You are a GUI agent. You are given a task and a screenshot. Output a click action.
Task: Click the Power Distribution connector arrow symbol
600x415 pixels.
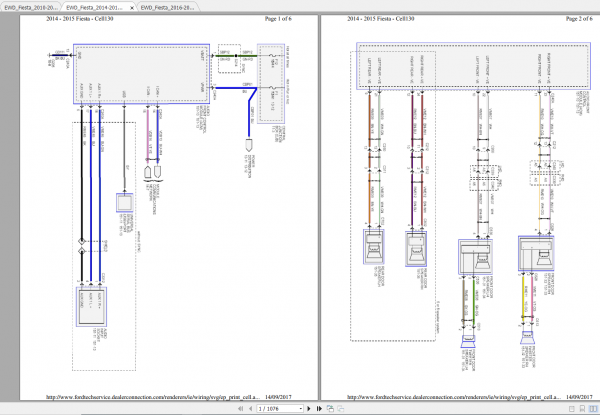pyautogui.click(x=249, y=145)
